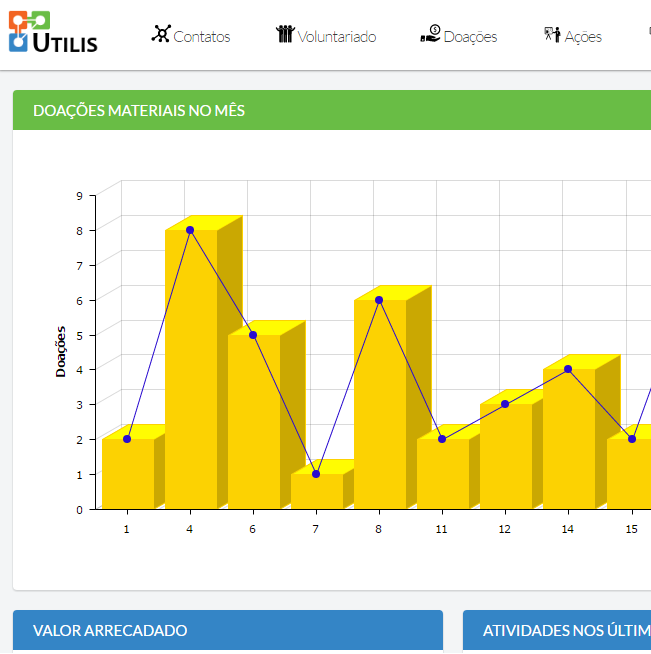The width and height of the screenshot is (651, 654).
Task: Click the data point for day 11
Action: [x=442, y=439]
